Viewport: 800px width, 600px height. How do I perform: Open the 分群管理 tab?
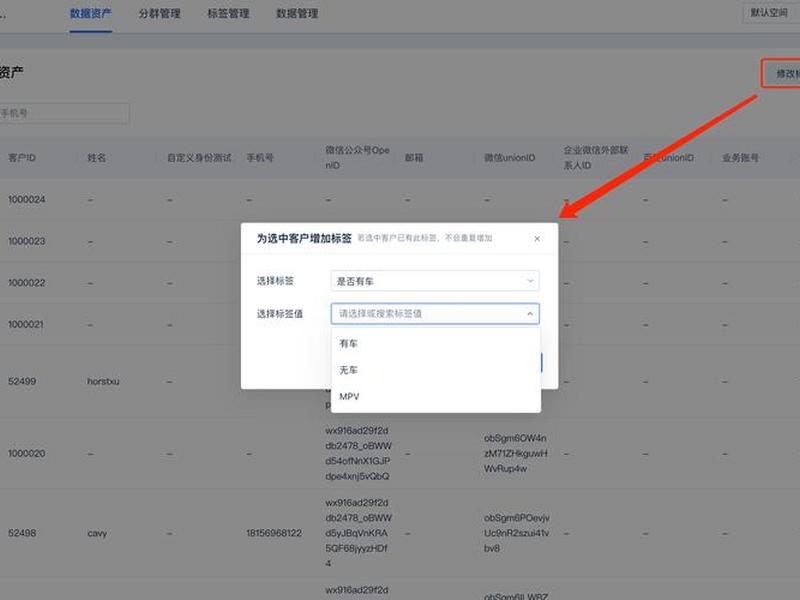159,13
